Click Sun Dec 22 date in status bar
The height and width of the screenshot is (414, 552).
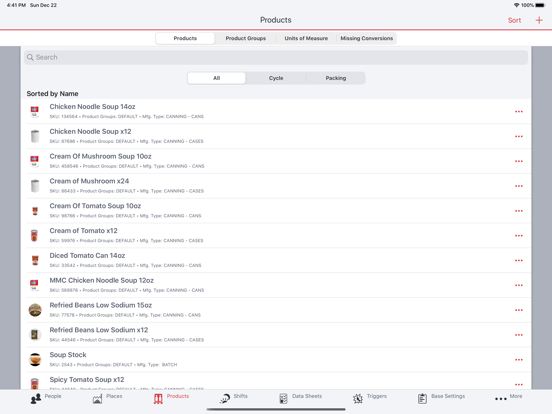pos(43,5)
